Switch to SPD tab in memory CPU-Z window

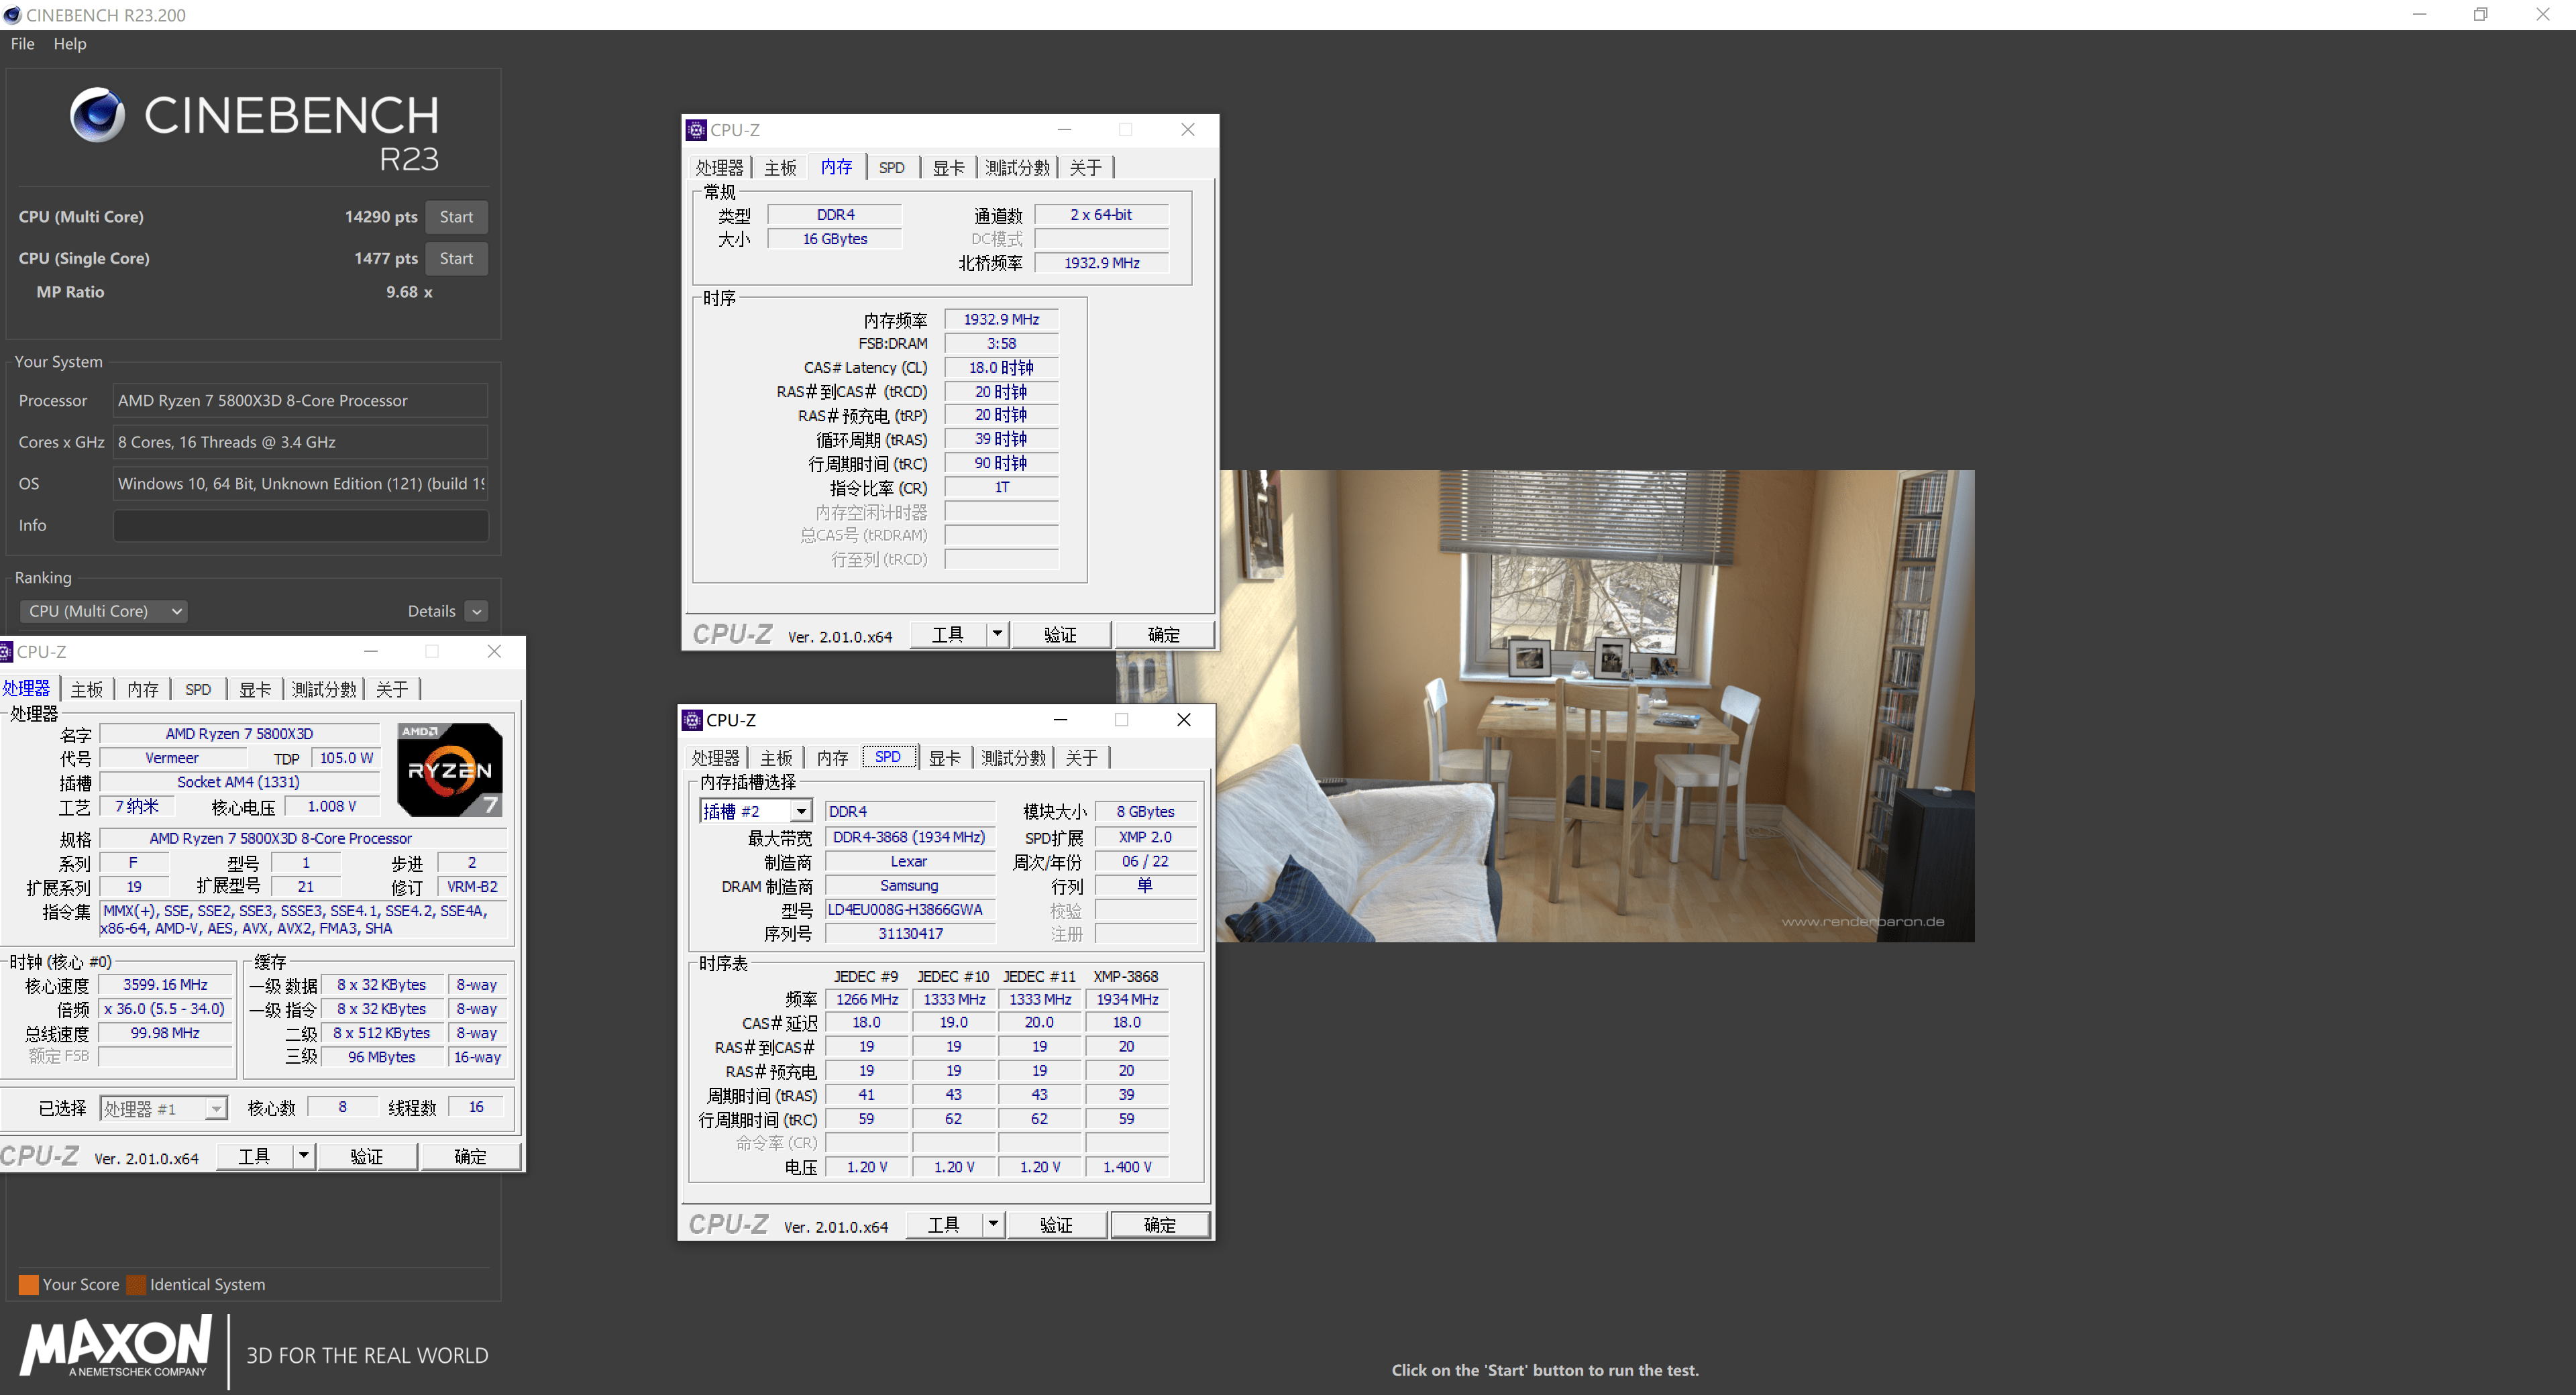click(892, 168)
